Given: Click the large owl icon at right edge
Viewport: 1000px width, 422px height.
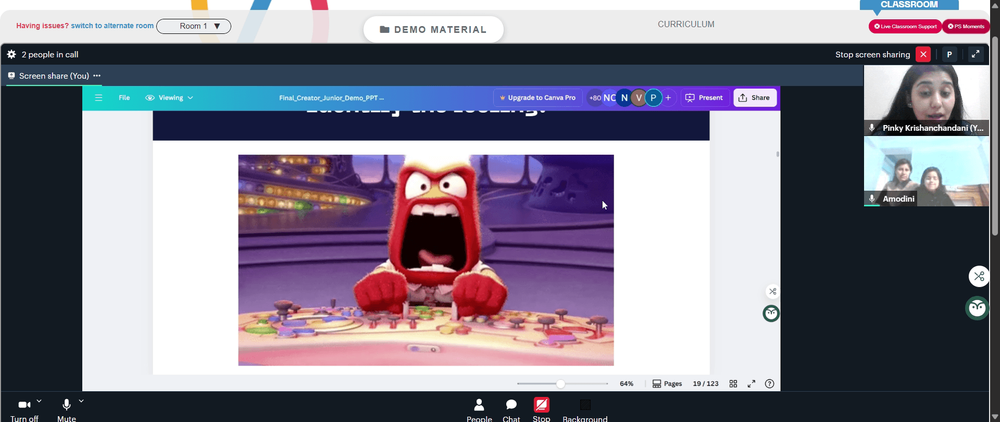Looking at the screenshot, I should (978, 309).
